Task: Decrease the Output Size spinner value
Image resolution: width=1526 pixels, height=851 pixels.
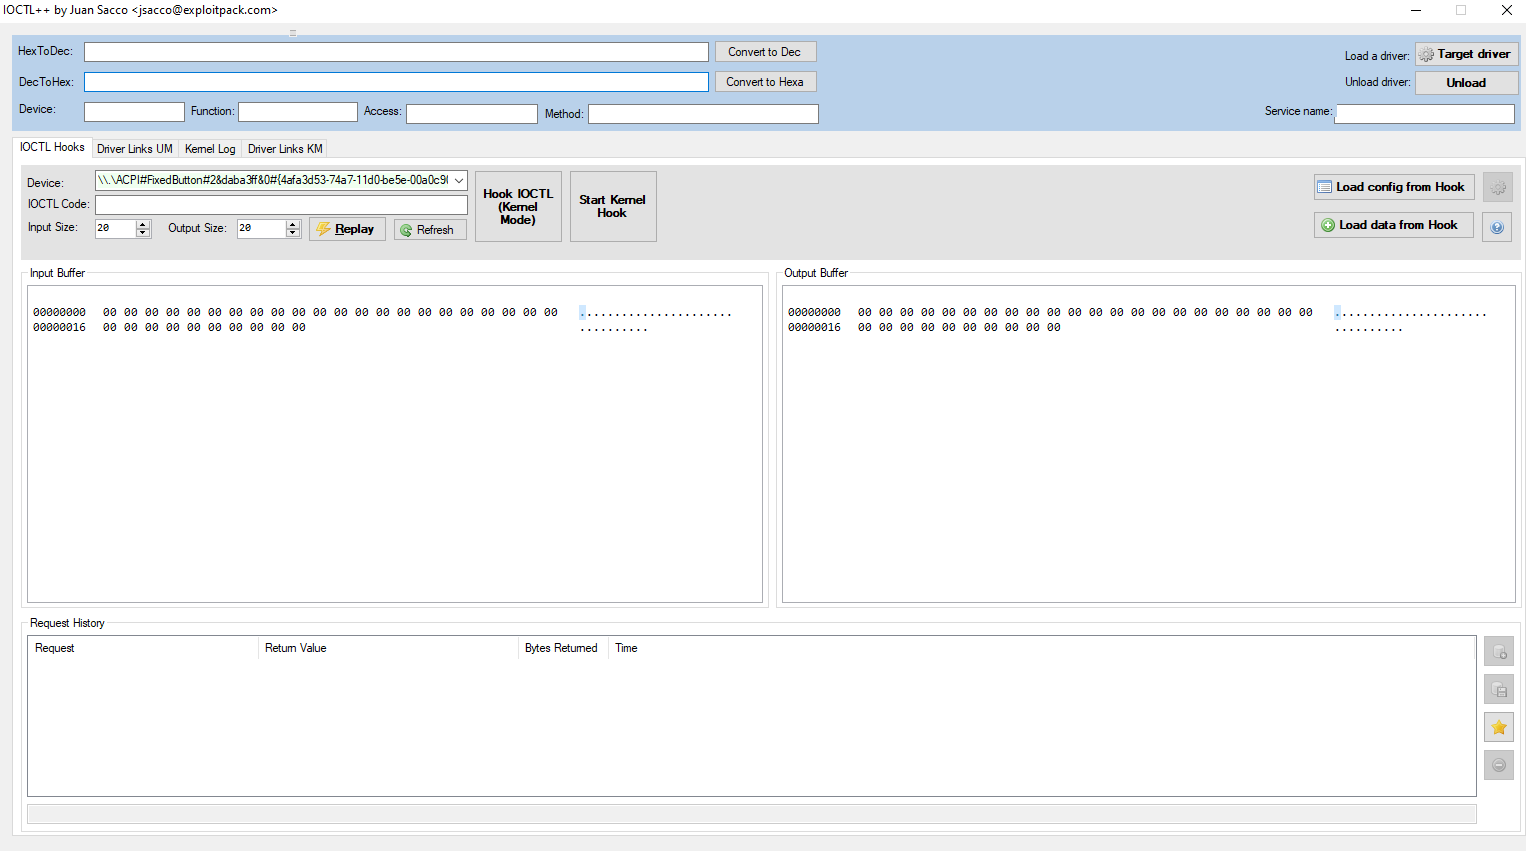Action: (x=293, y=233)
